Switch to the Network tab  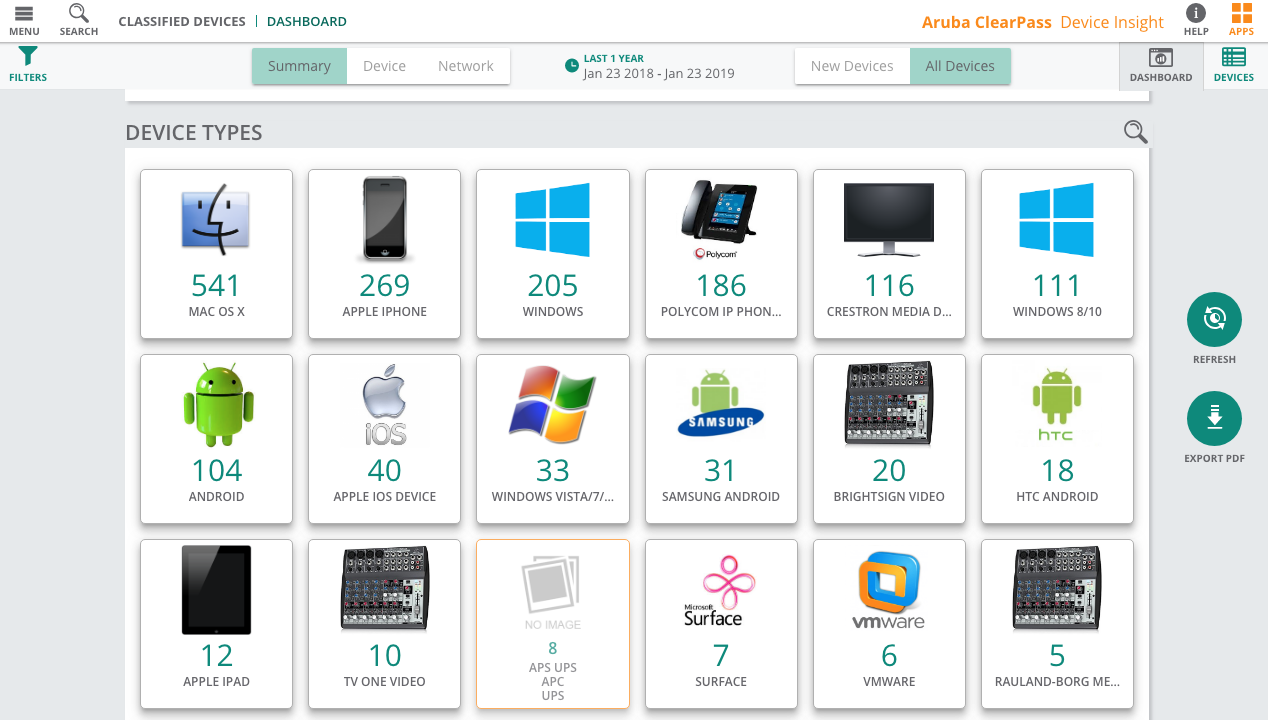coord(466,66)
